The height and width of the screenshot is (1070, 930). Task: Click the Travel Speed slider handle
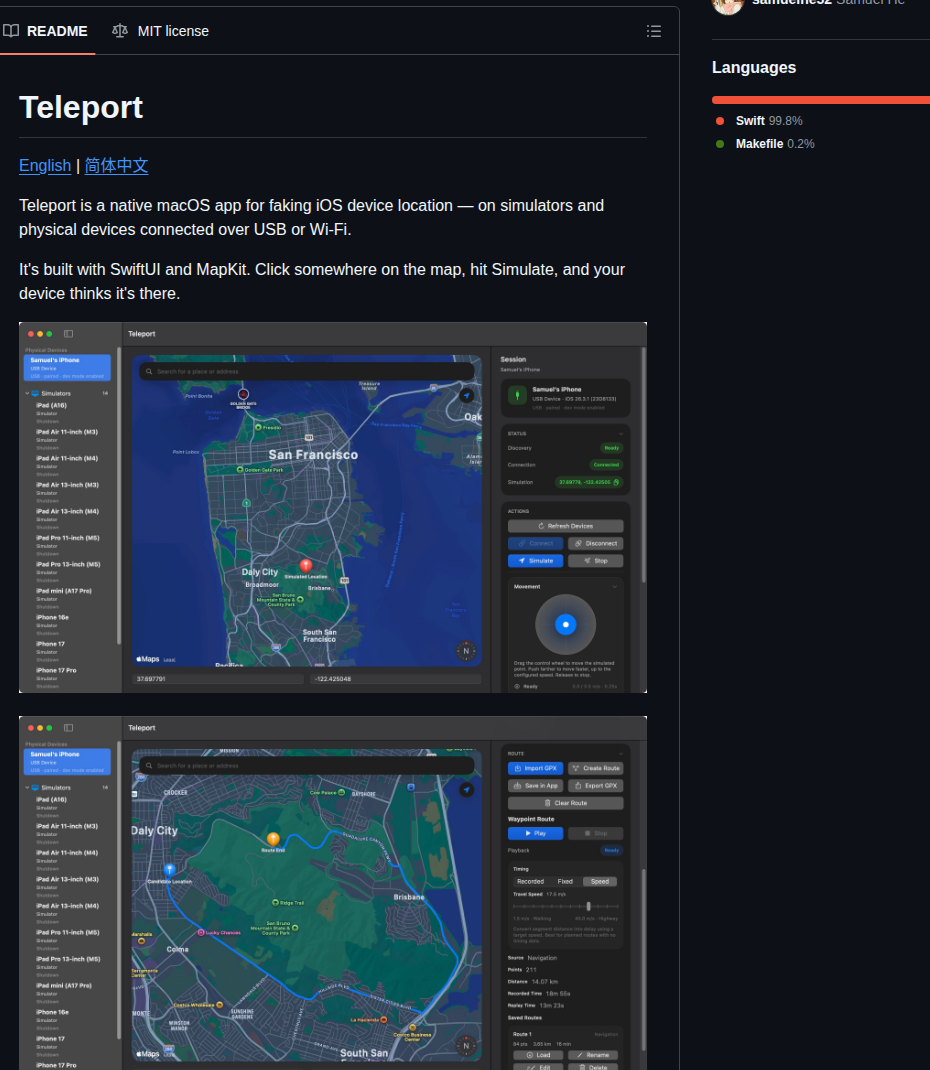tap(588, 906)
